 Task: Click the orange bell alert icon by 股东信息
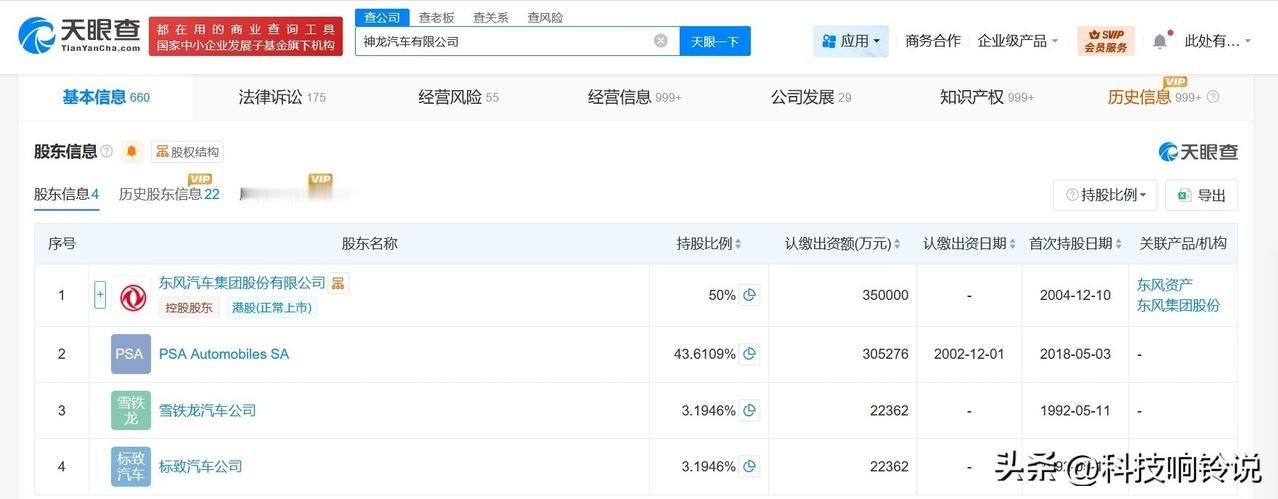[132, 152]
